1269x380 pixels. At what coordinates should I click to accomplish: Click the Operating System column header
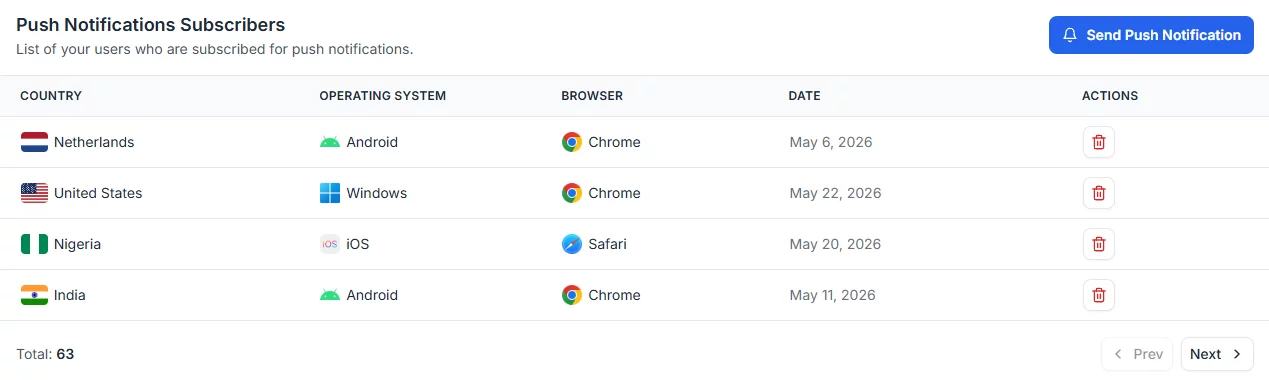point(382,96)
